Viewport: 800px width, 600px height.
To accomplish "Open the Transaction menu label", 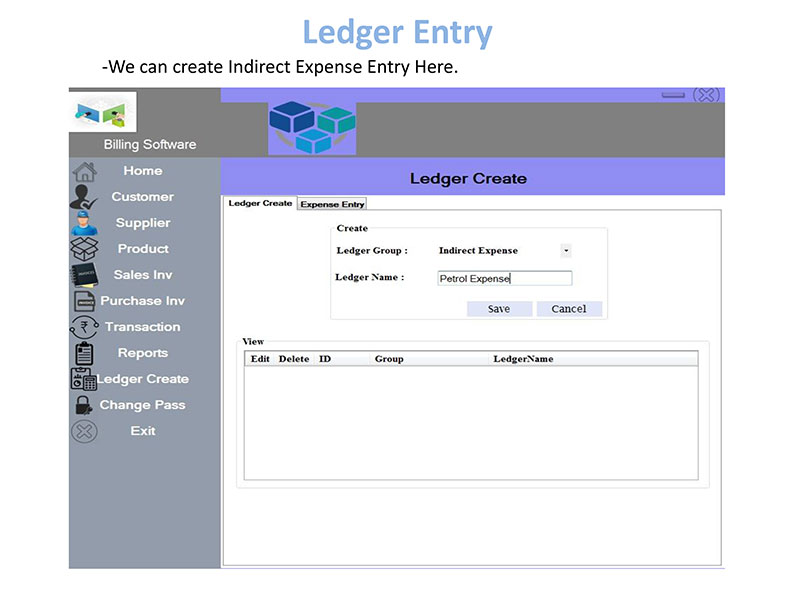I will point(143,327).
